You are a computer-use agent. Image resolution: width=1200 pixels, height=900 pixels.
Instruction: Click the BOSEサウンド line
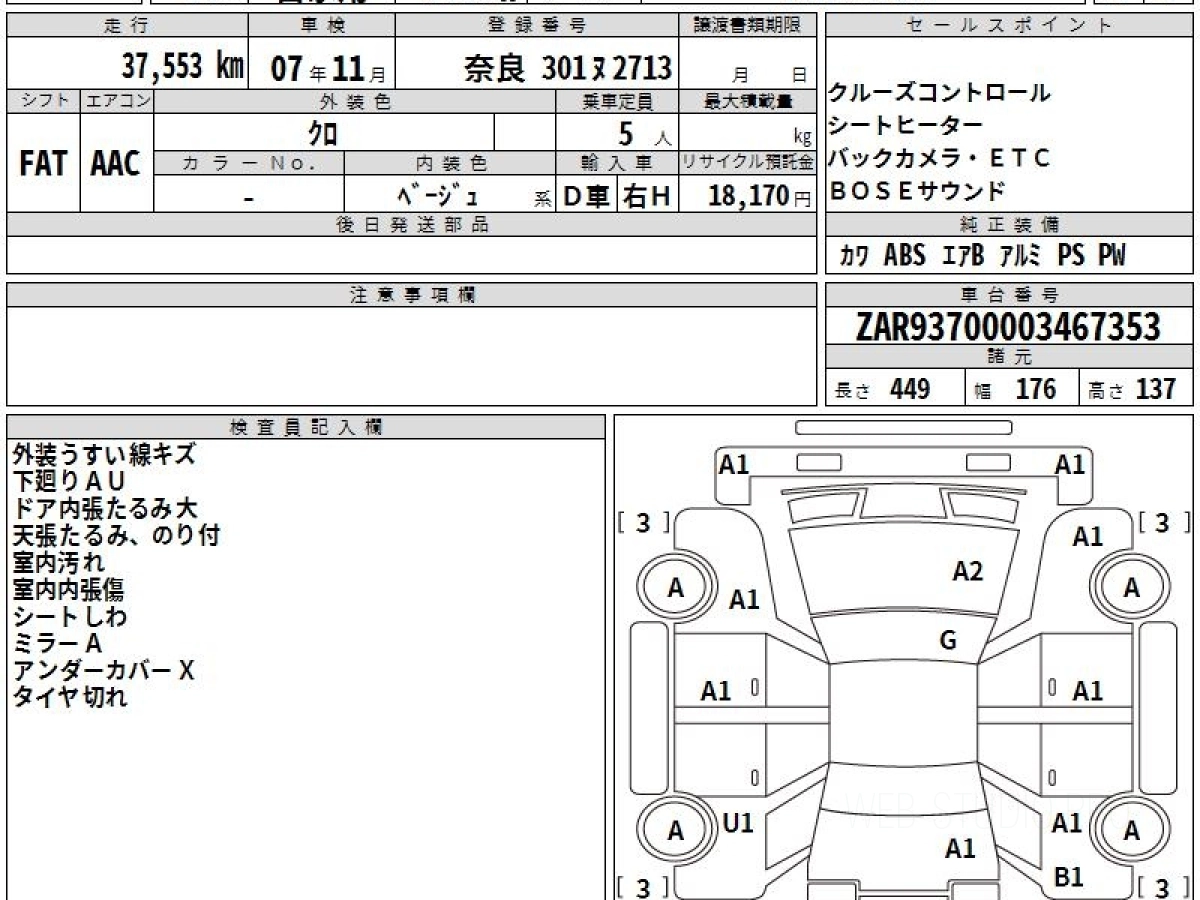[x=918, y=190]
